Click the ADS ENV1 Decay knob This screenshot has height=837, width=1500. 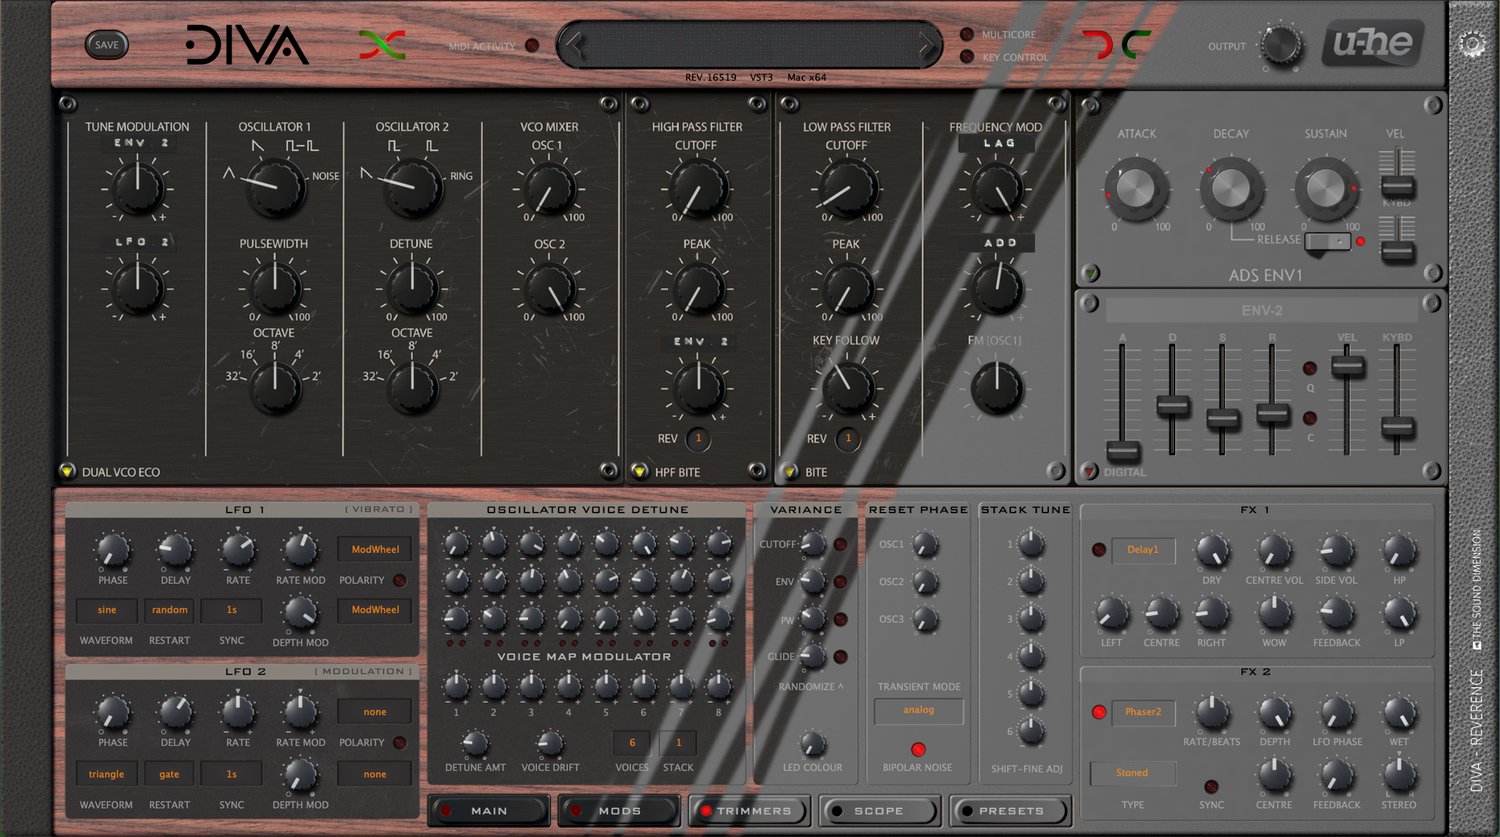click(1231, 188)
